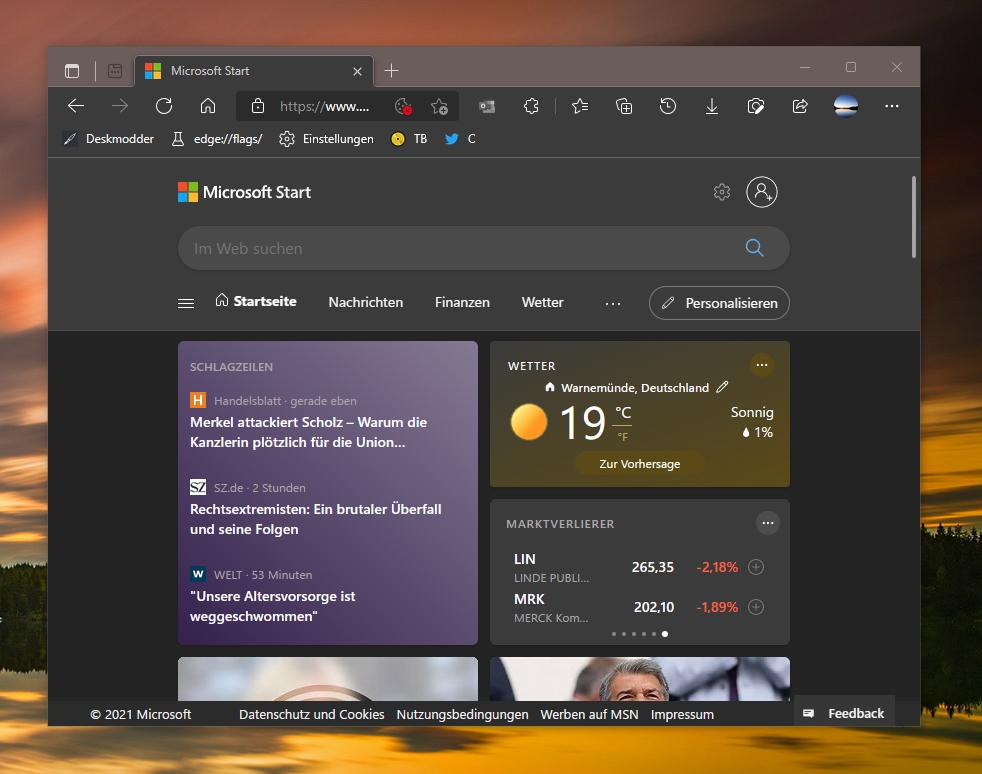
Task: Go to browser home page
Action: tap(208, 106)
